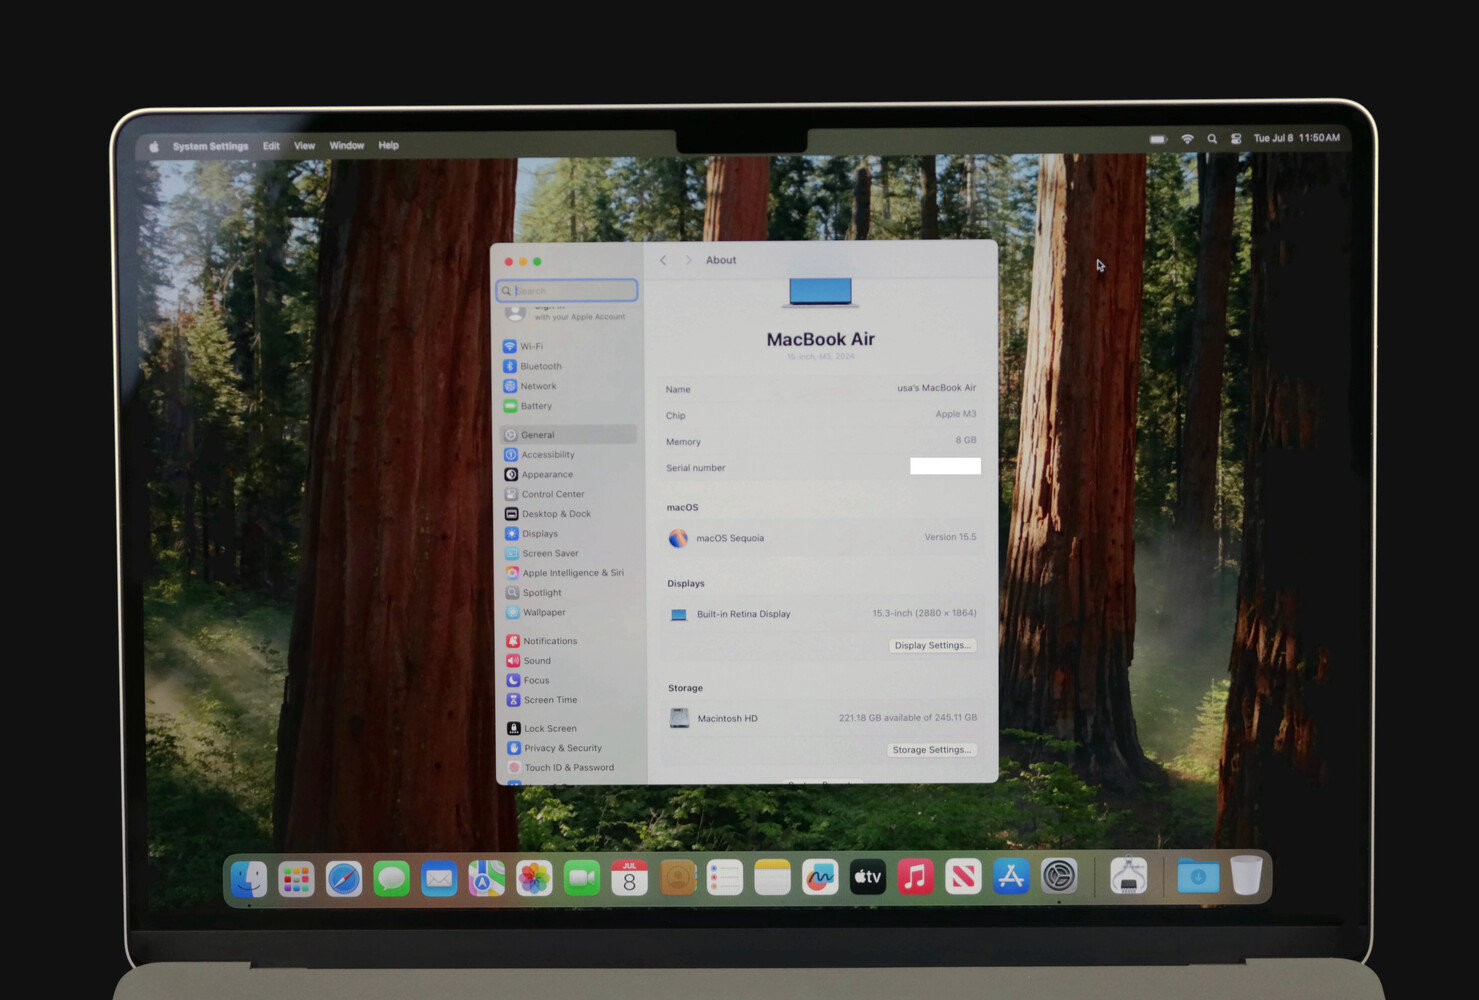Go forward with the right chevron
The height and width of the screenshot is (1000, 1479).
[x=688, y=260]
